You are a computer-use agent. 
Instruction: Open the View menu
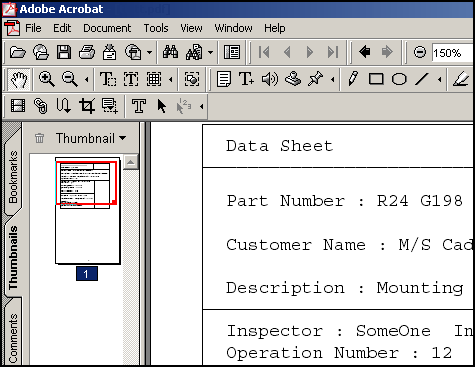(191, 28)
